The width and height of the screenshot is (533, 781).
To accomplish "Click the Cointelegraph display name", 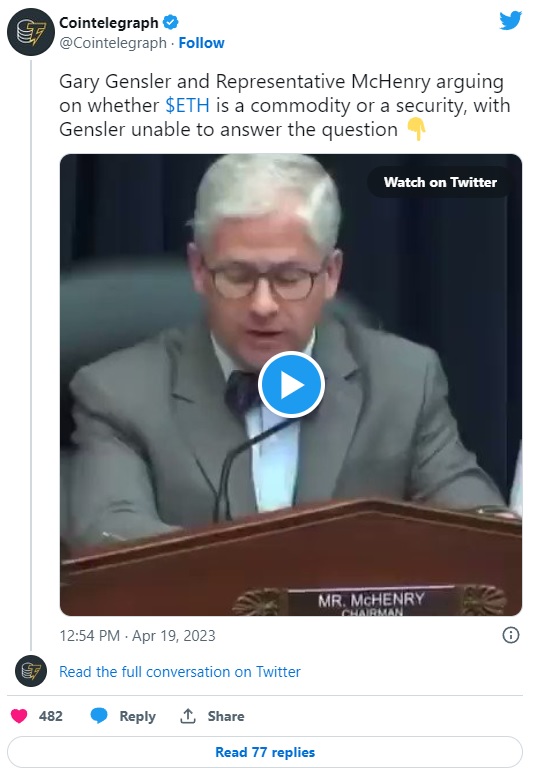I will [x=109, y=22].
